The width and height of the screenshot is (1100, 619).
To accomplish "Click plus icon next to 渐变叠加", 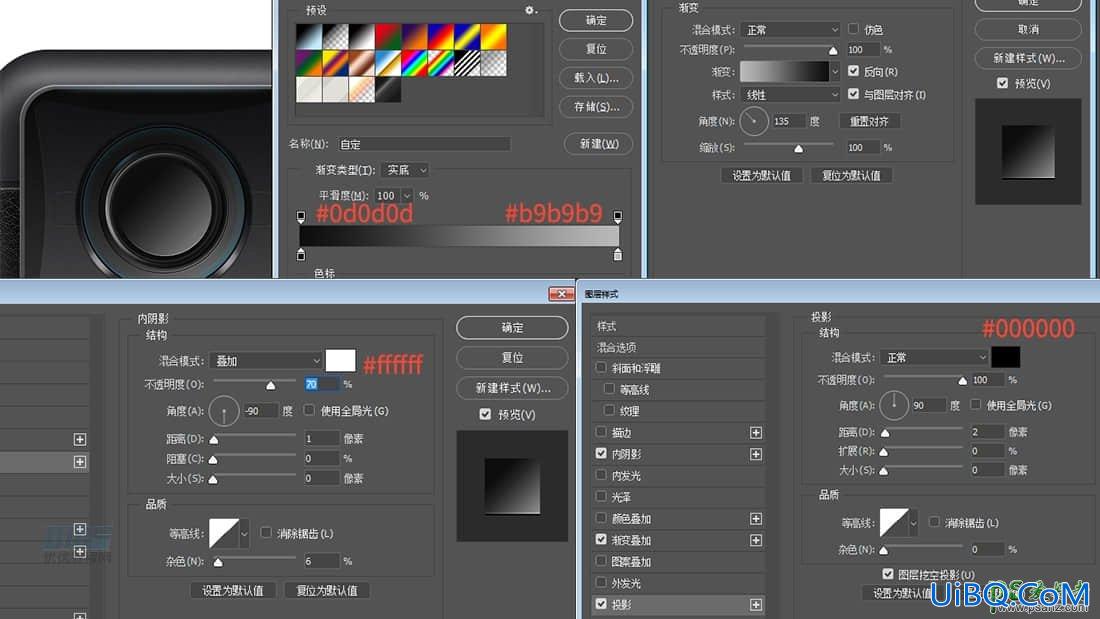I will 756,540.
